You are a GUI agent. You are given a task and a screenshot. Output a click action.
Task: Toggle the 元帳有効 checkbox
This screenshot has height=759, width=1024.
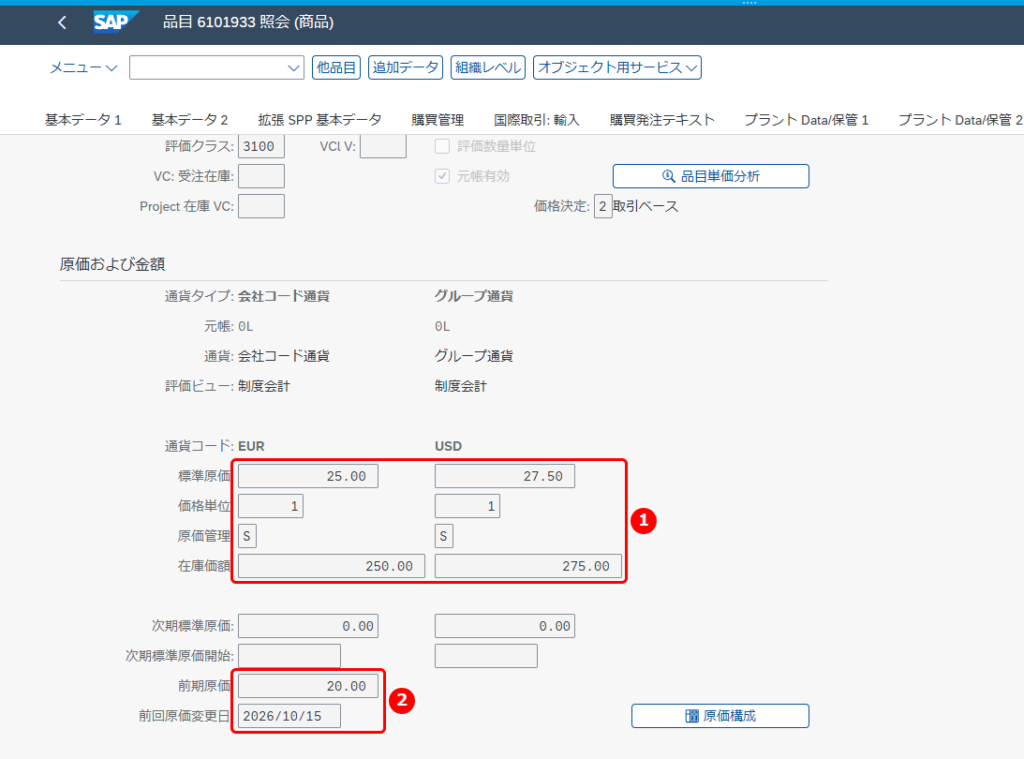442,176
